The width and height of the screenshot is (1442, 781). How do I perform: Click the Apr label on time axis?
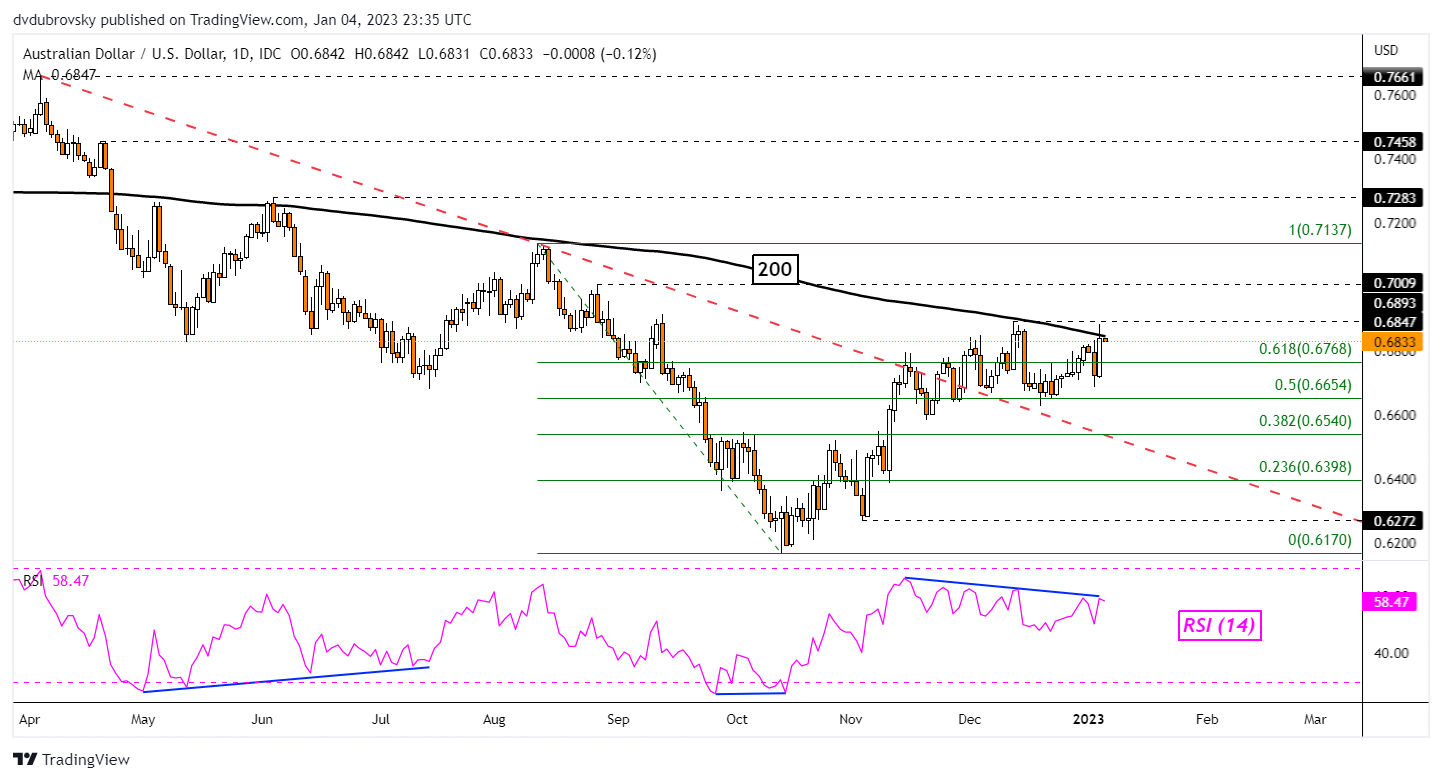tap(28, 719)
